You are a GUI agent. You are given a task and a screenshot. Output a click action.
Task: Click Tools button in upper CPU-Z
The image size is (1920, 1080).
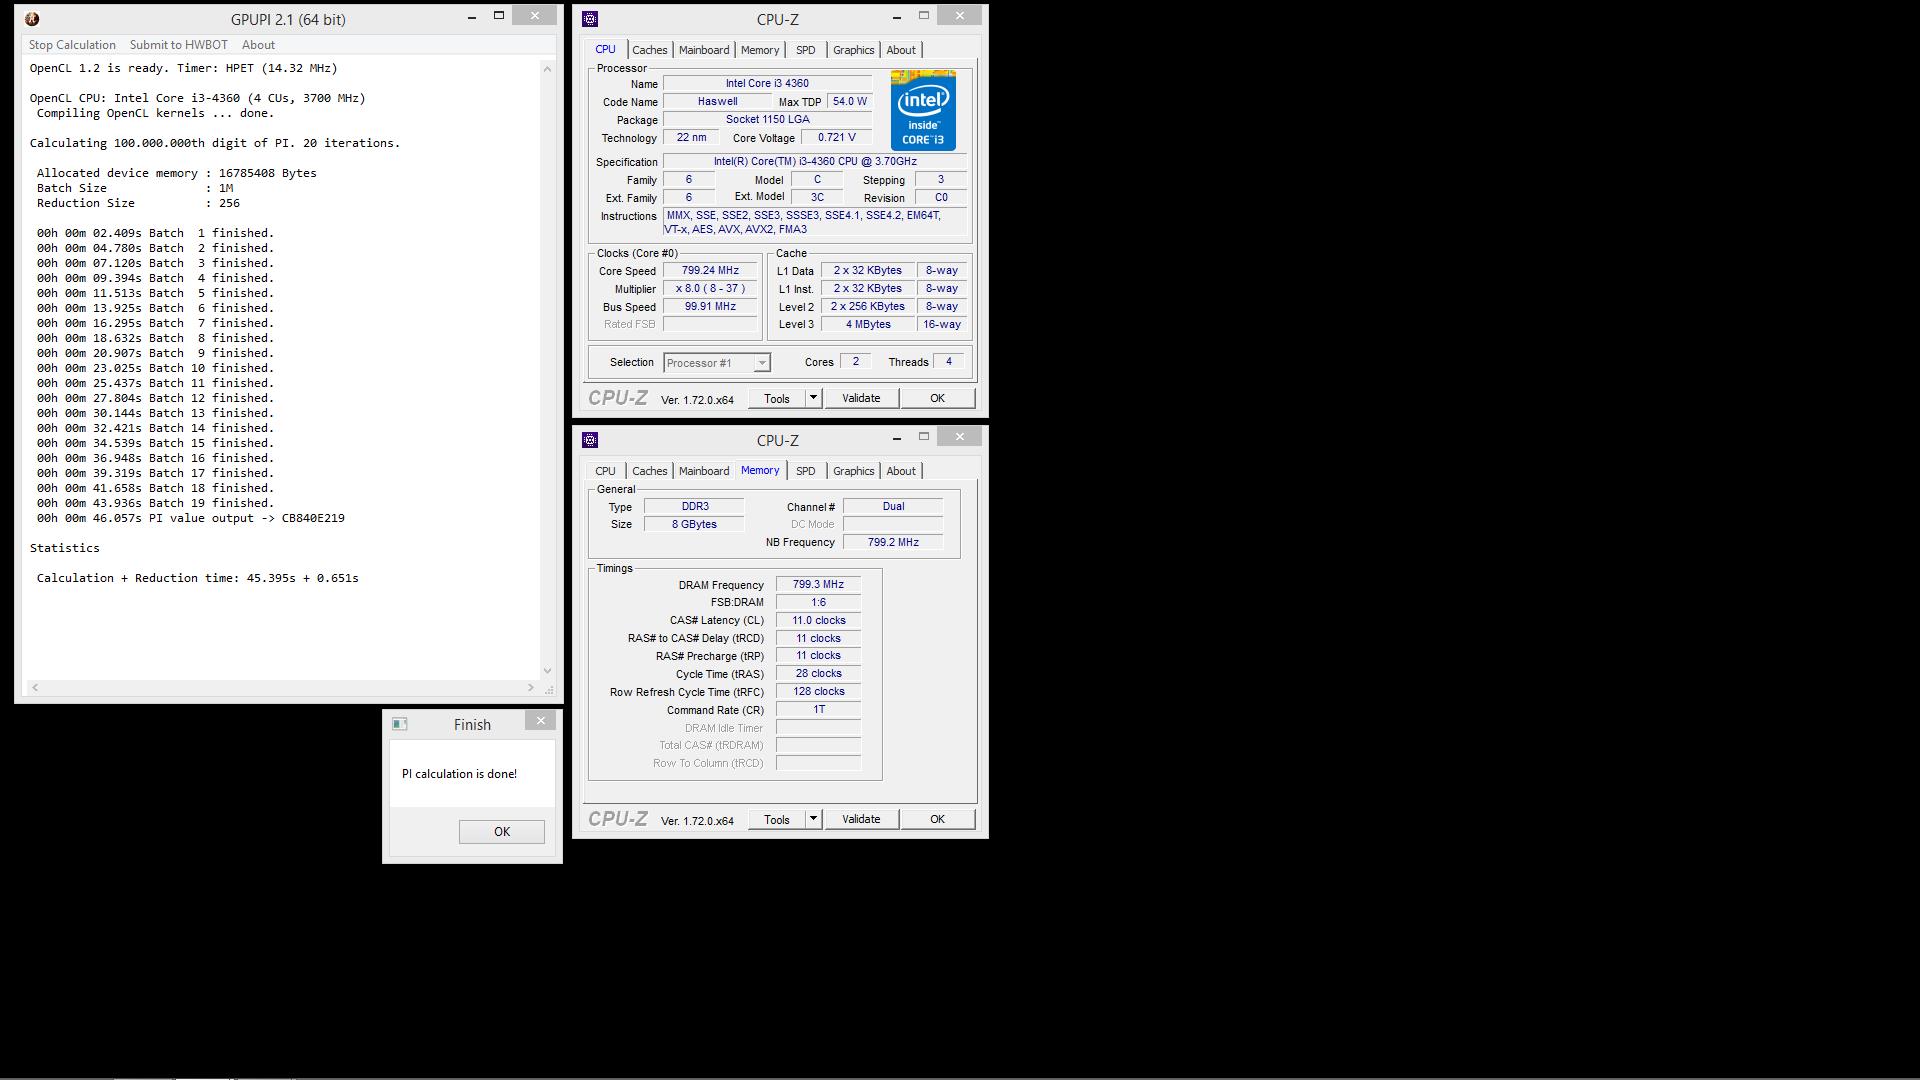(x=777, y=398)
